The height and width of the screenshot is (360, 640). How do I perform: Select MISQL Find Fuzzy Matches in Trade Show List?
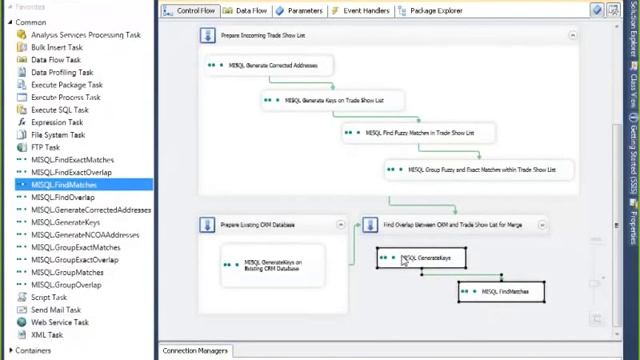pyautogui.click(x=419, y=133)
